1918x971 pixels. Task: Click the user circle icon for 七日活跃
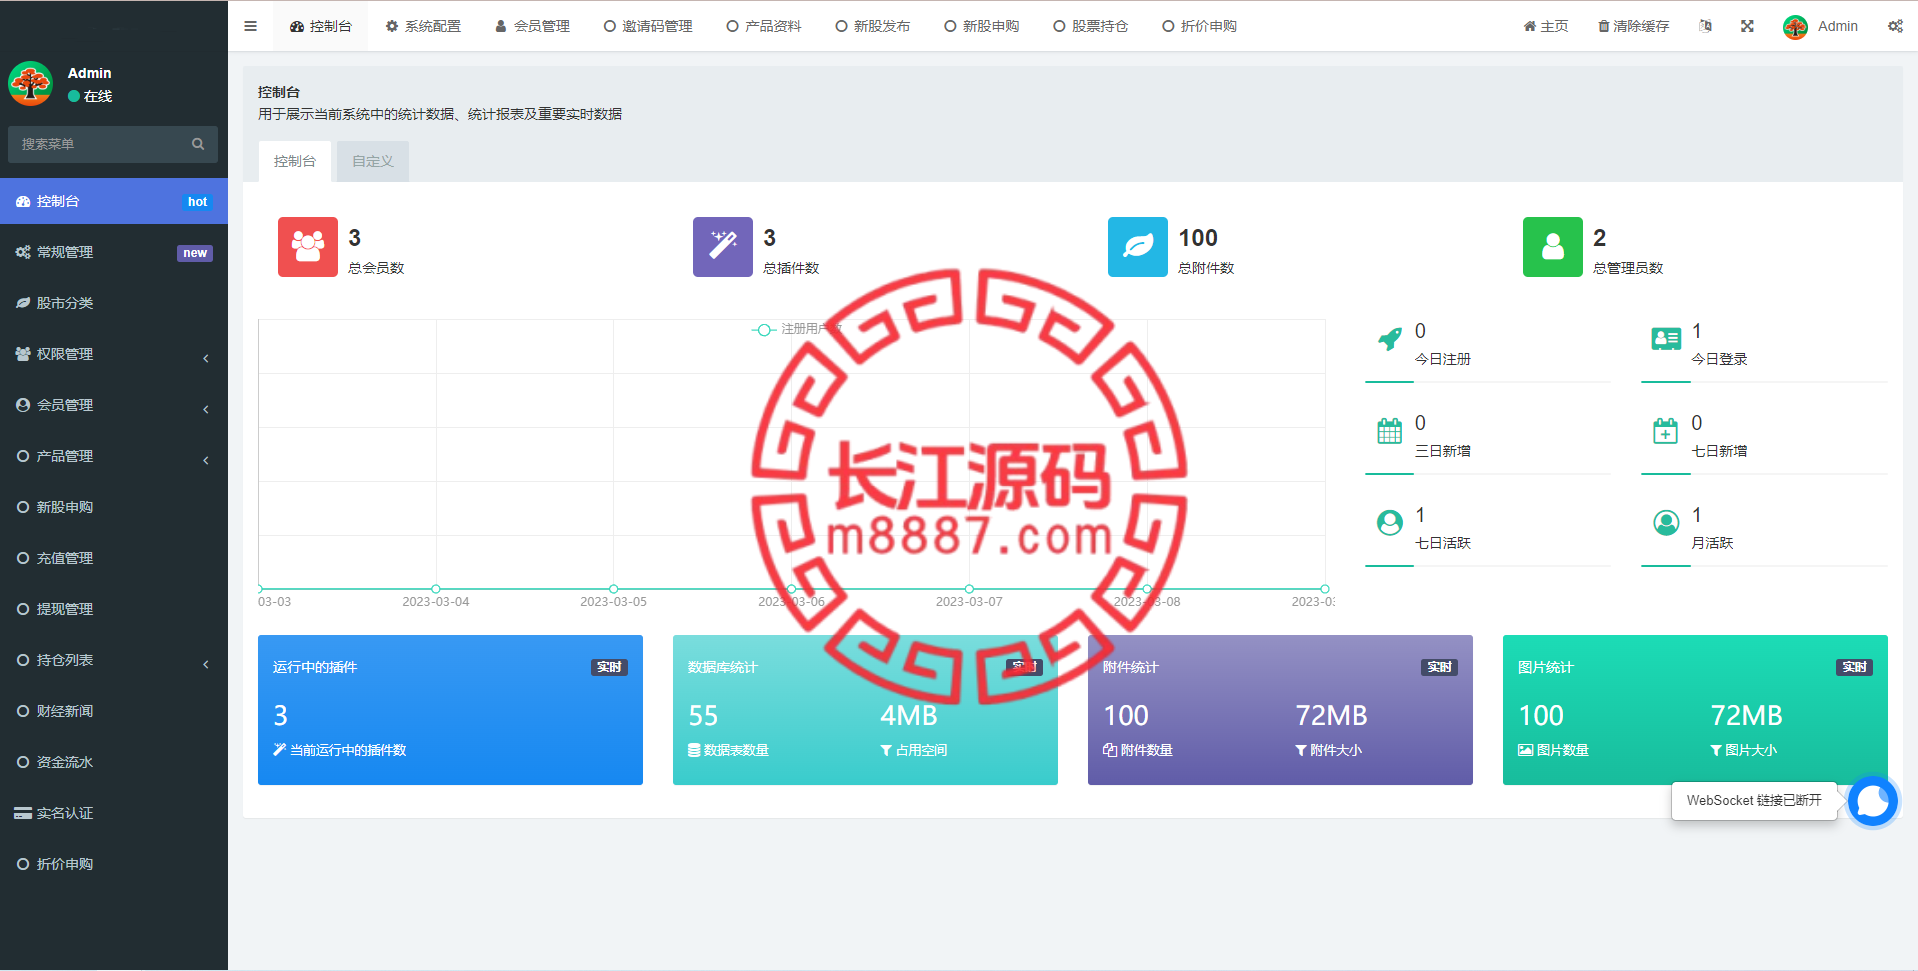1390,523
